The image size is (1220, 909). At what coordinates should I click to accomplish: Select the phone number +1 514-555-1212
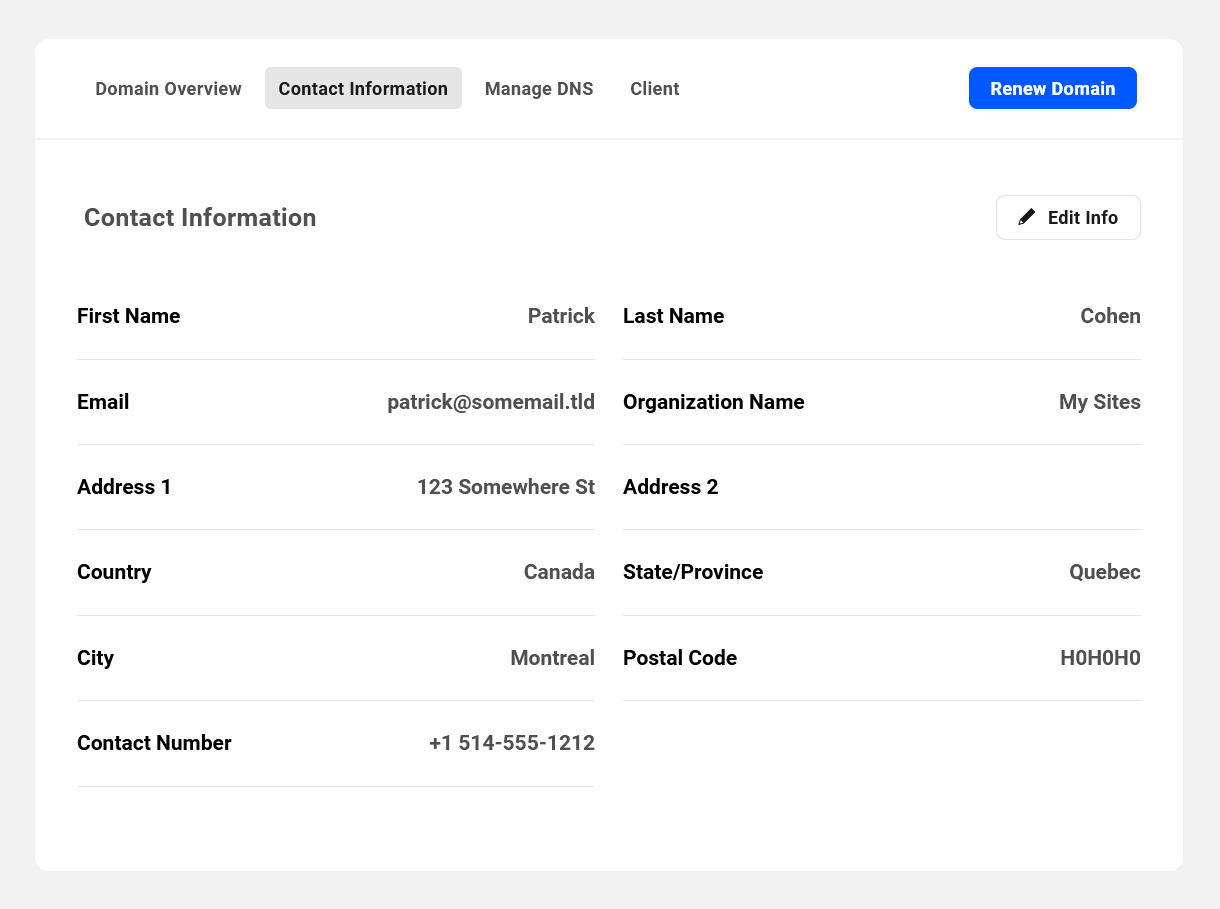tap(512, 743)
